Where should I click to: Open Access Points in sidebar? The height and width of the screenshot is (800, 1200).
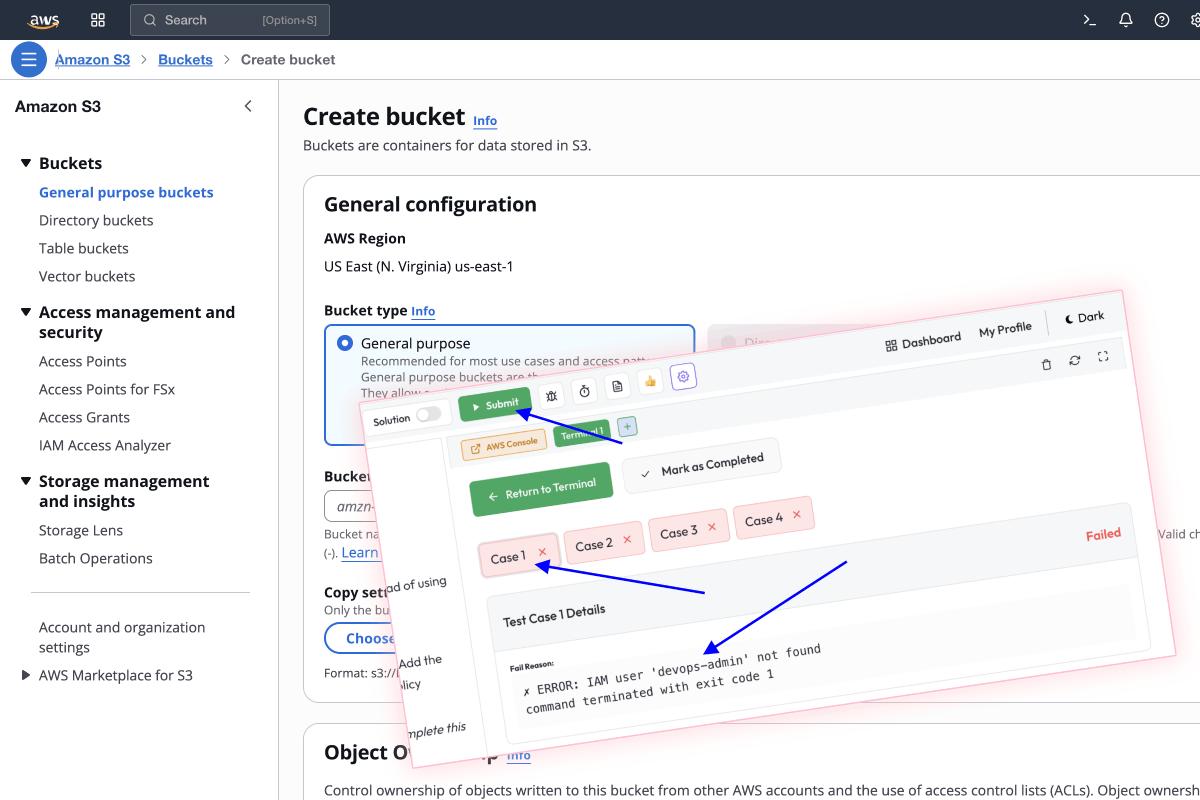(83, 361)
